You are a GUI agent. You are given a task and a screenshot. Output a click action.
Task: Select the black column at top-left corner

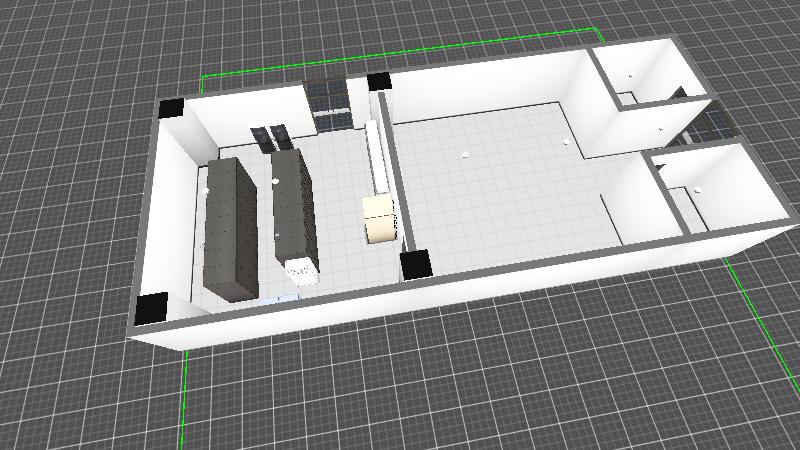(169, 108)
